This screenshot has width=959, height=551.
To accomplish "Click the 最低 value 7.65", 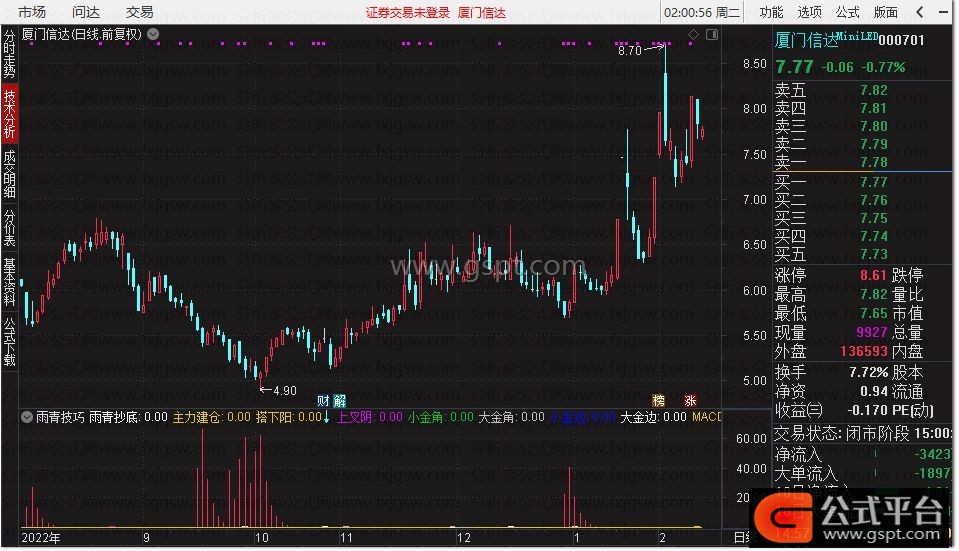I will [873, 314].
